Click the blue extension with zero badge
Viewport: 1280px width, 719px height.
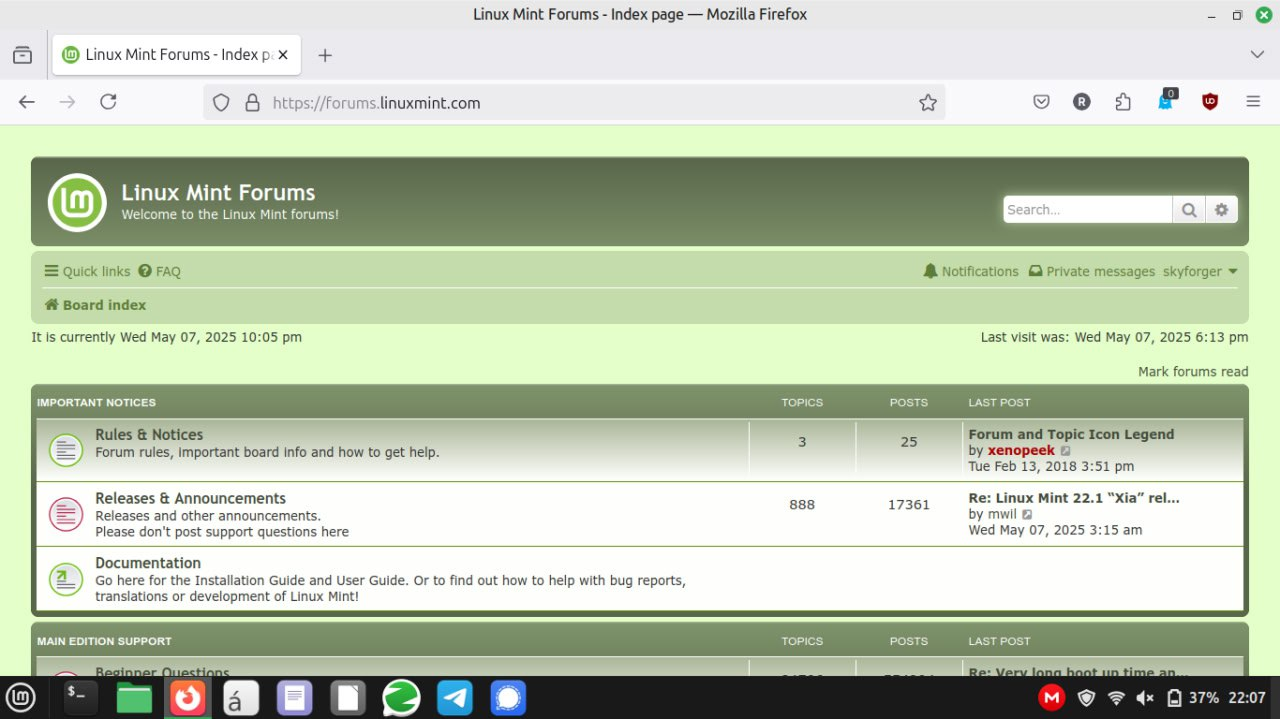pos(1166,100)
